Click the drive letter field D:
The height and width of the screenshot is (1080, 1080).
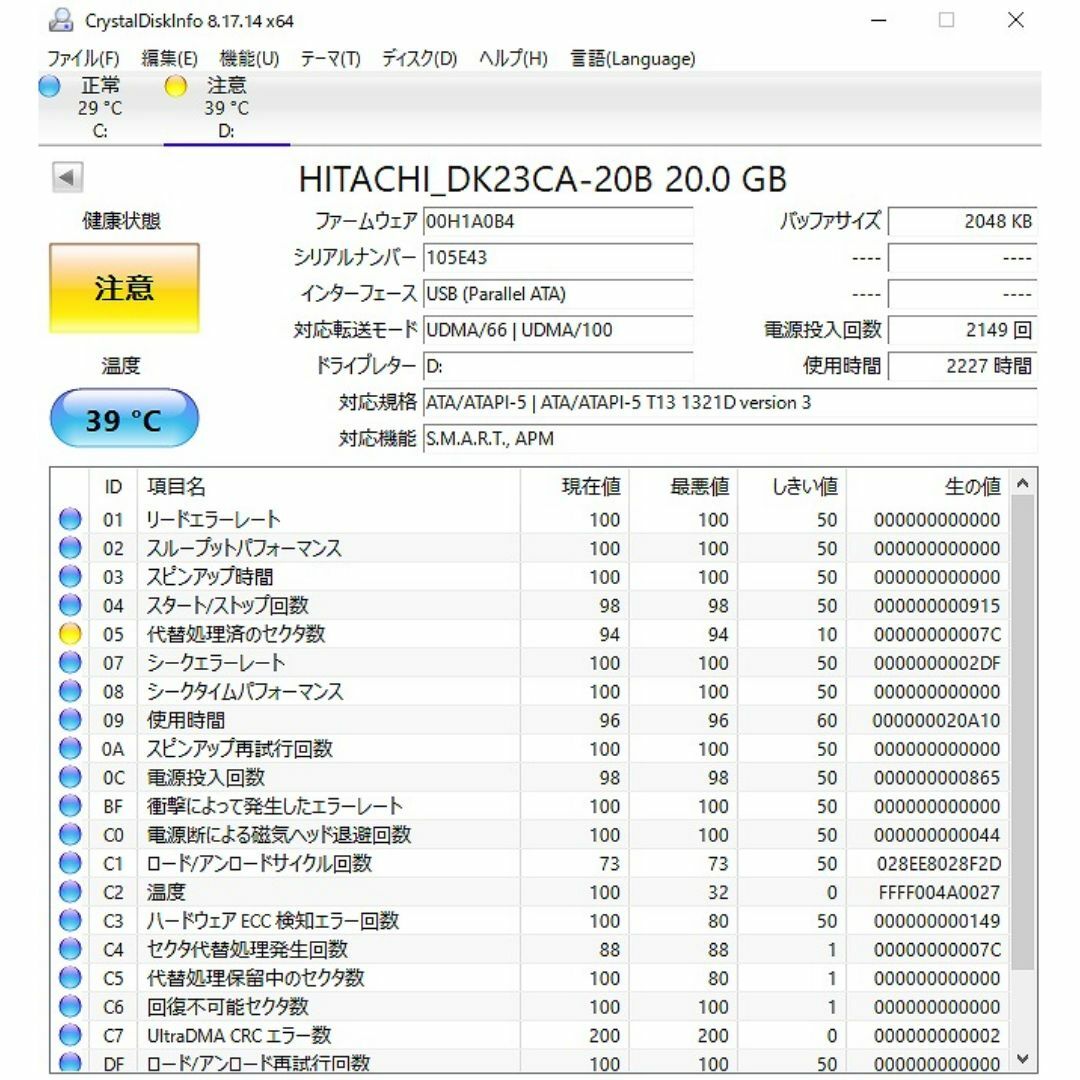[558, 366]
